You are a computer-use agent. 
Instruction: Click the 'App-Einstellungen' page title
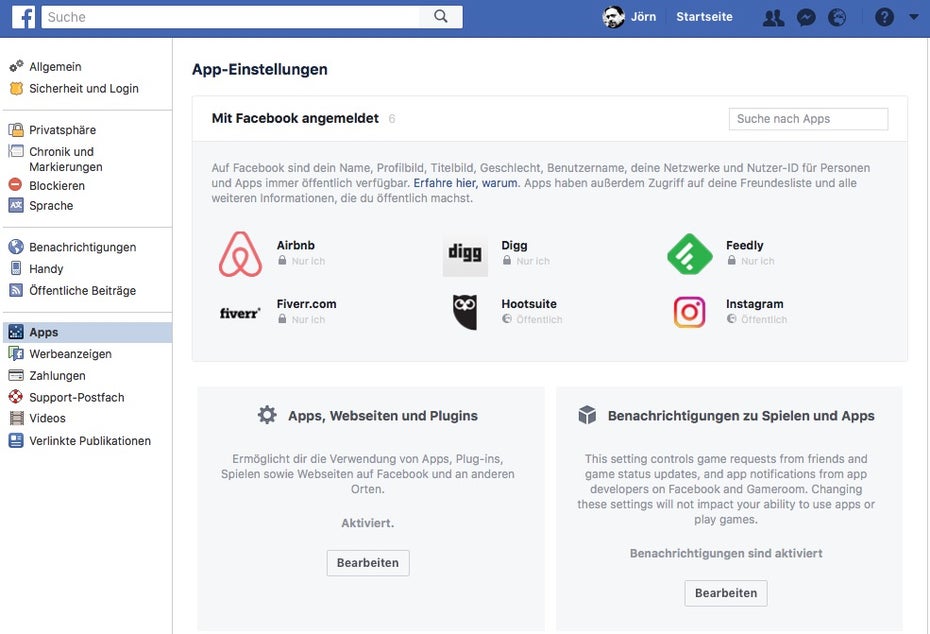coord(260,69)
